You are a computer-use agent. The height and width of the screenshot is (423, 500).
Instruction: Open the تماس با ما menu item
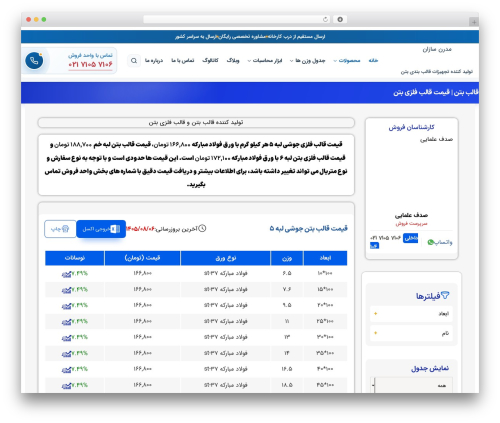click(183, 60)
